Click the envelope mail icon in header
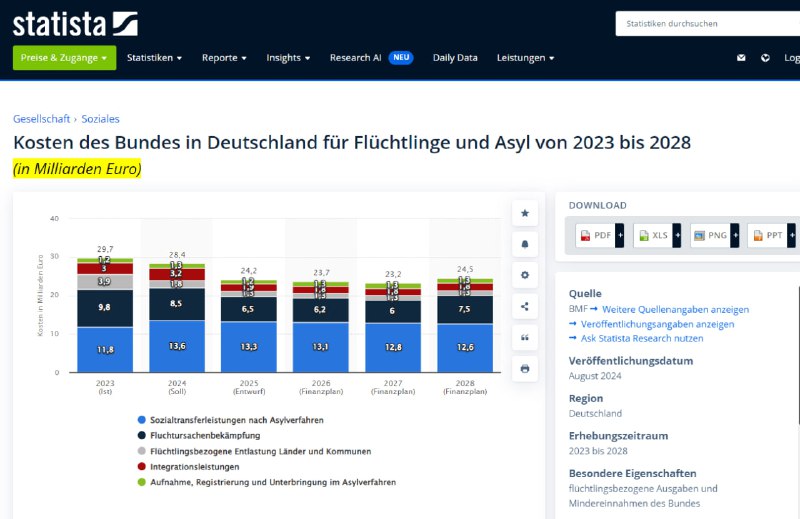Image resolution: width=800 pixels, height=519 pixels. [x=741, y=58]
